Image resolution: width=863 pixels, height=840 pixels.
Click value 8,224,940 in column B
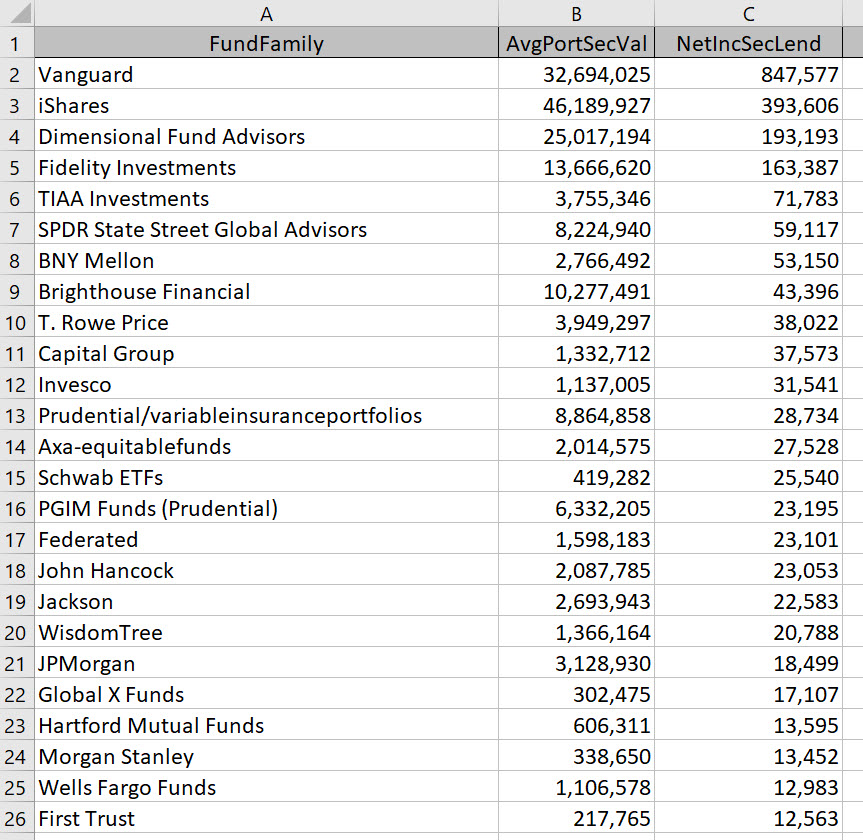coord(576,230)
